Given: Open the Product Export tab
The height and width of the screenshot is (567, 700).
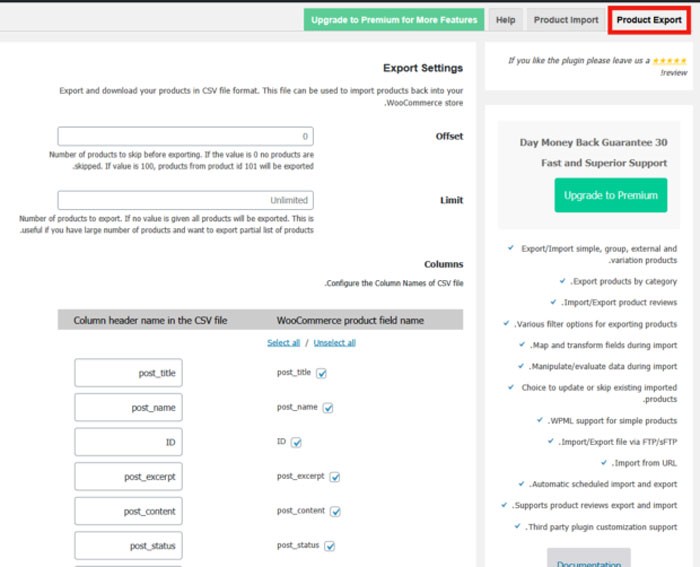Looking at the screenshot, I should click(x=649, y=20).
